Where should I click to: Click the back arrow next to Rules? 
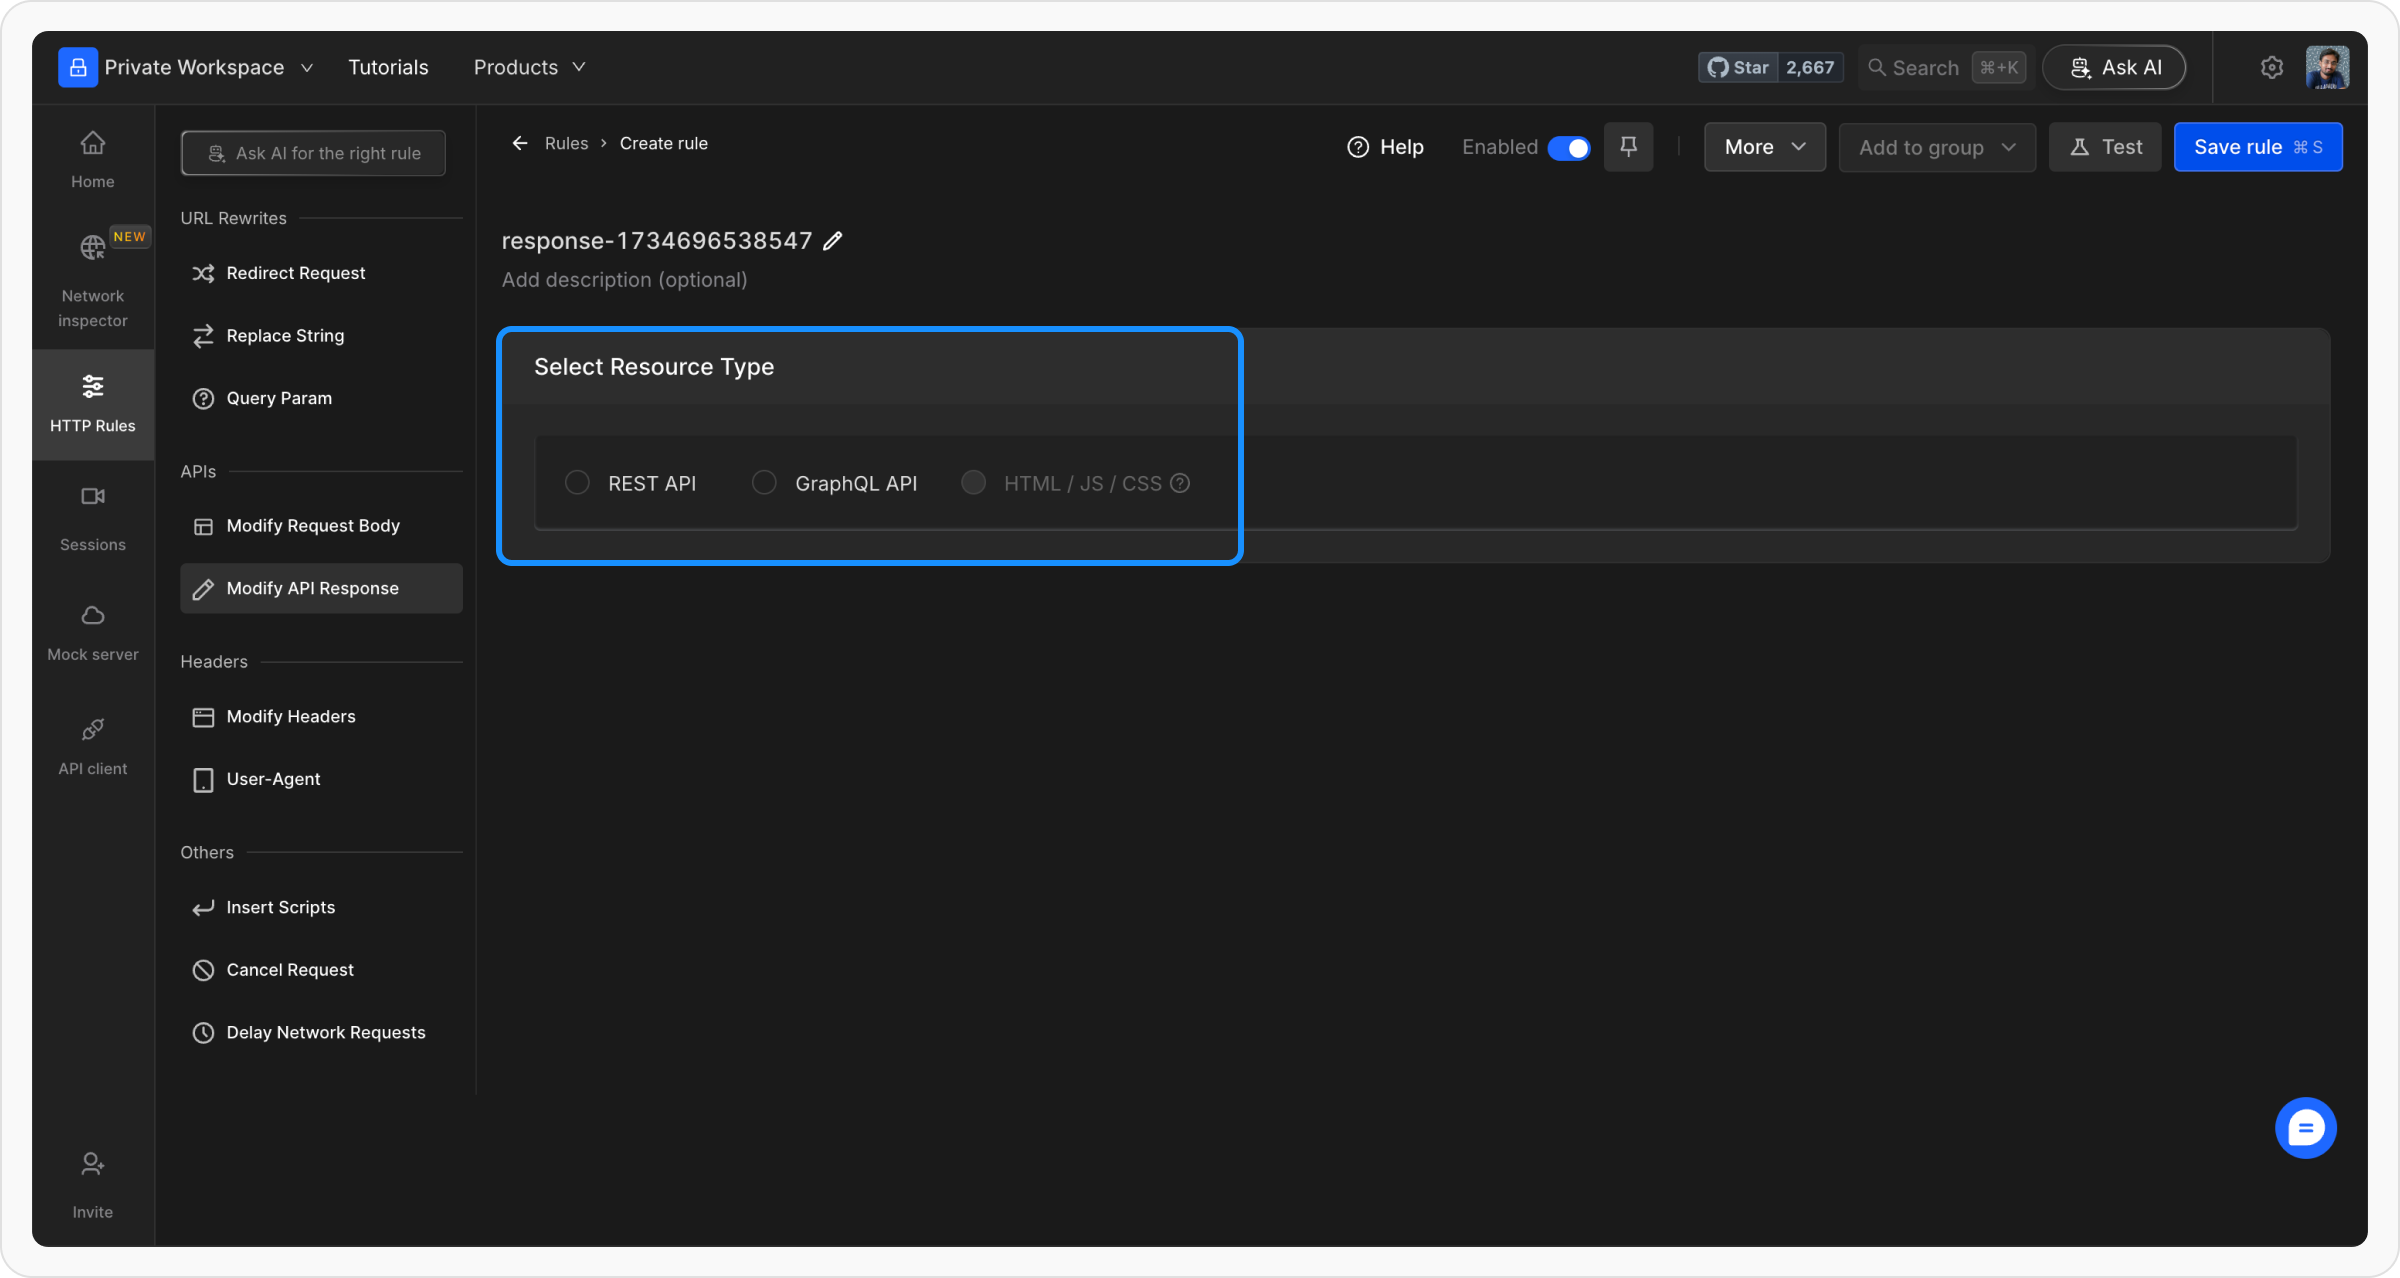[x=520, y=143]
